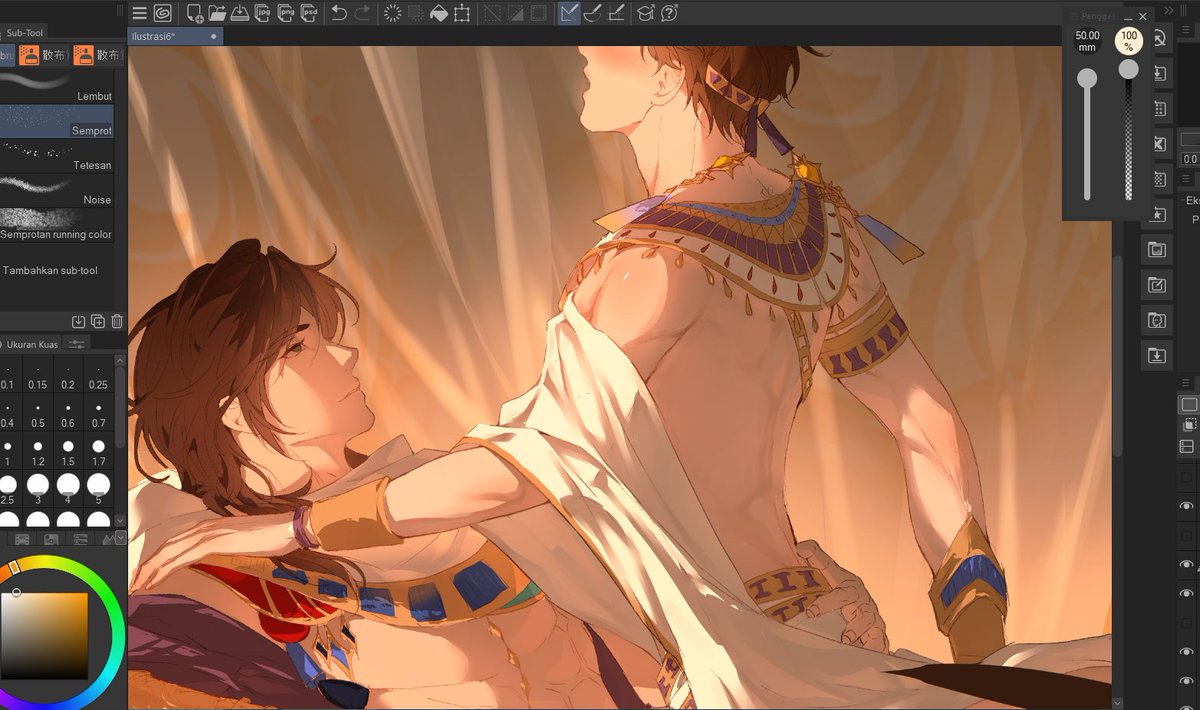This screenshot has height=710, width=1200.
Task: Expand the color palette tab dropdown arrow
Action: click(x=121, y=538)
